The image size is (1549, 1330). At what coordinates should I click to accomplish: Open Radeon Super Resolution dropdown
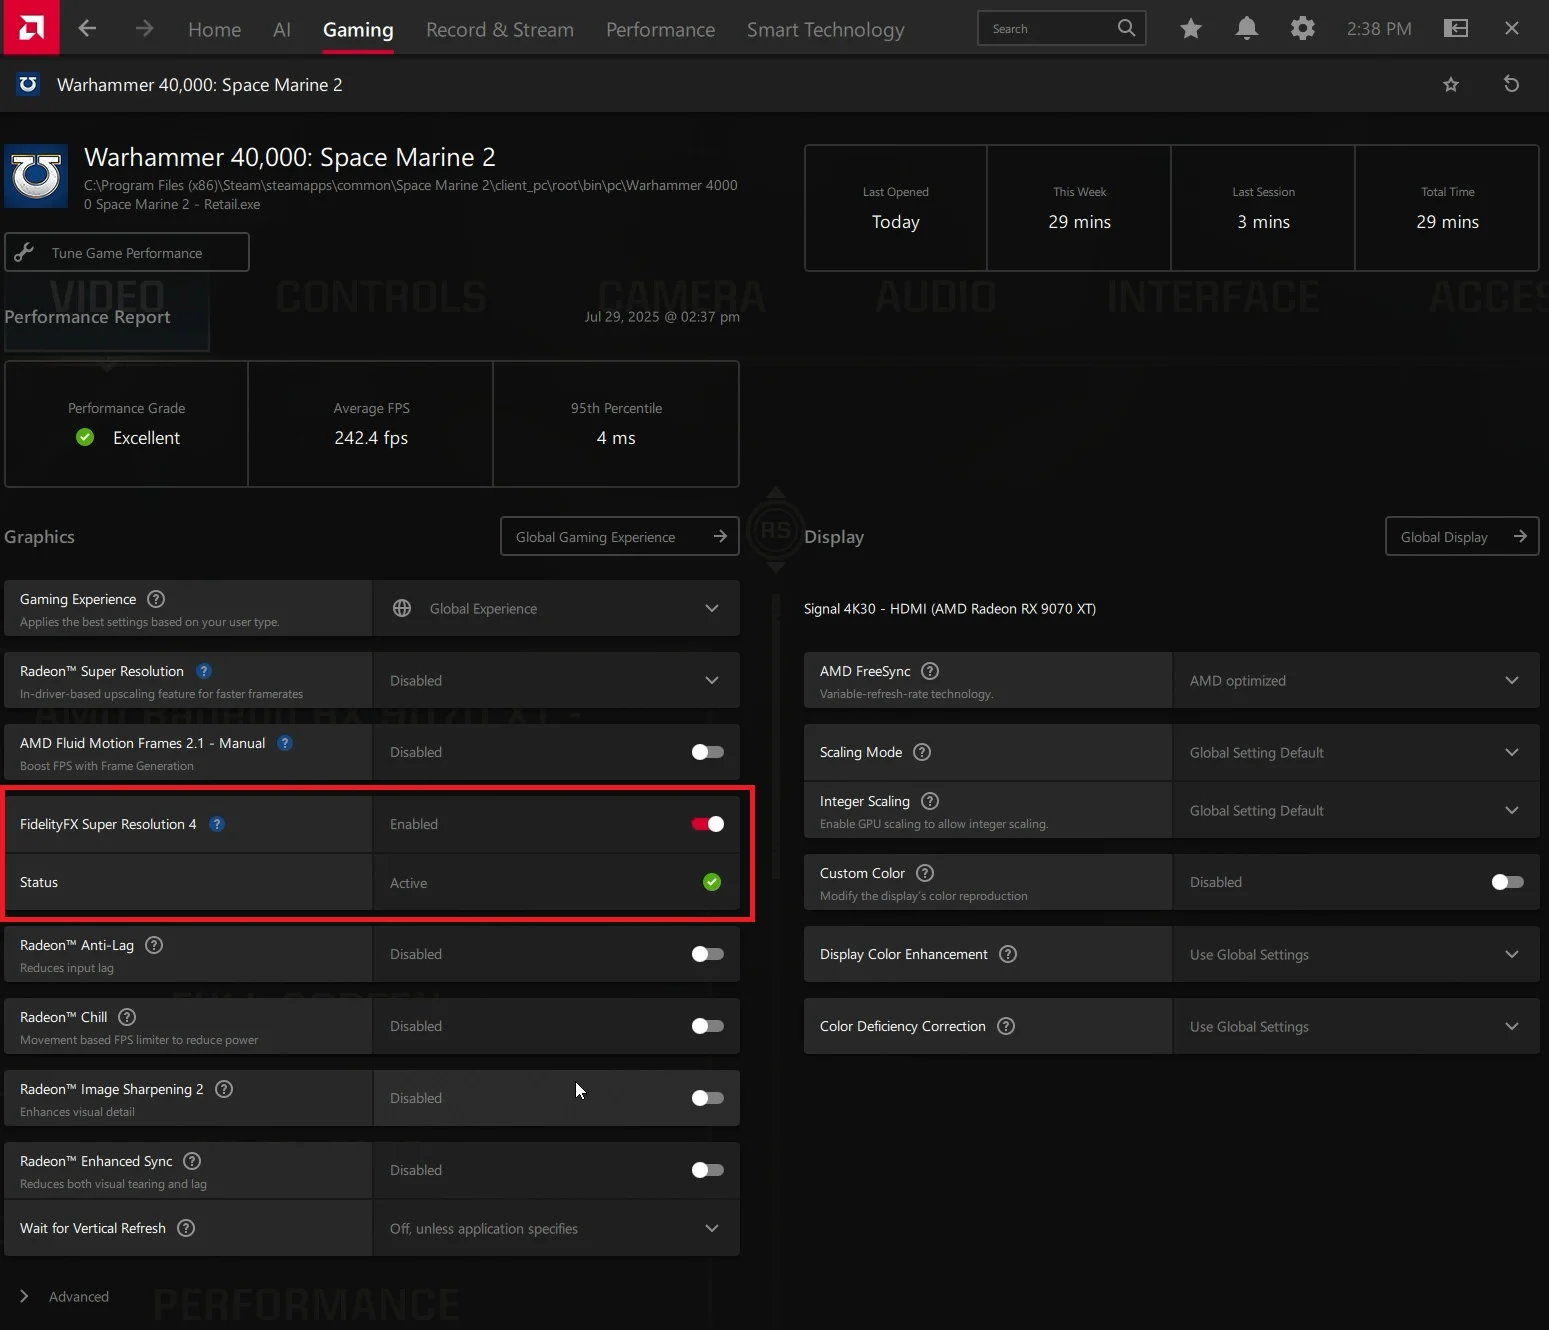[x=556, y=681]
